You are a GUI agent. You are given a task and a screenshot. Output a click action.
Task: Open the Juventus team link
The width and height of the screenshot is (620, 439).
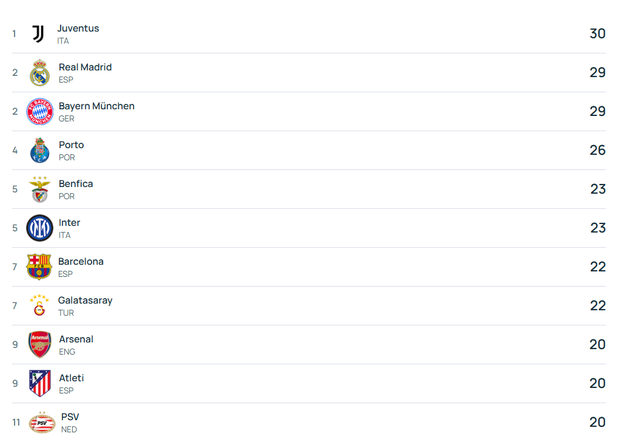(78, 28)
